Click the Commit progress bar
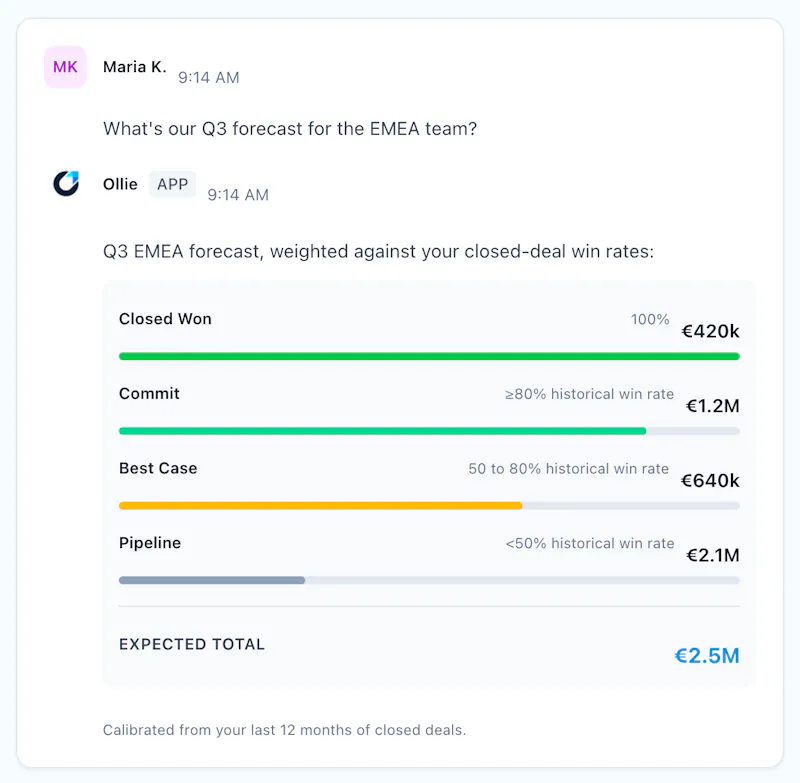The height and width of the screenshot is (783, 800). pyautogui.click(x=429, y=431)
